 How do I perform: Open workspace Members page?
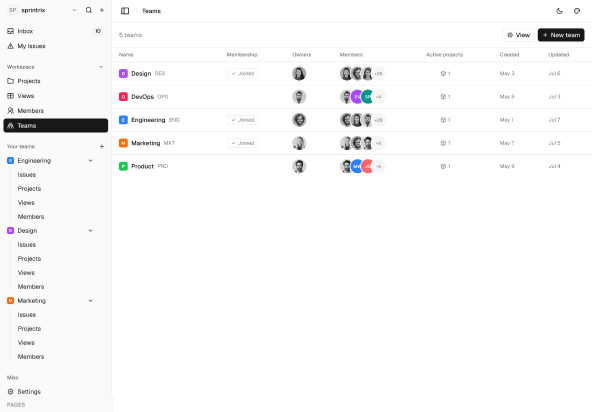point(56,111)
